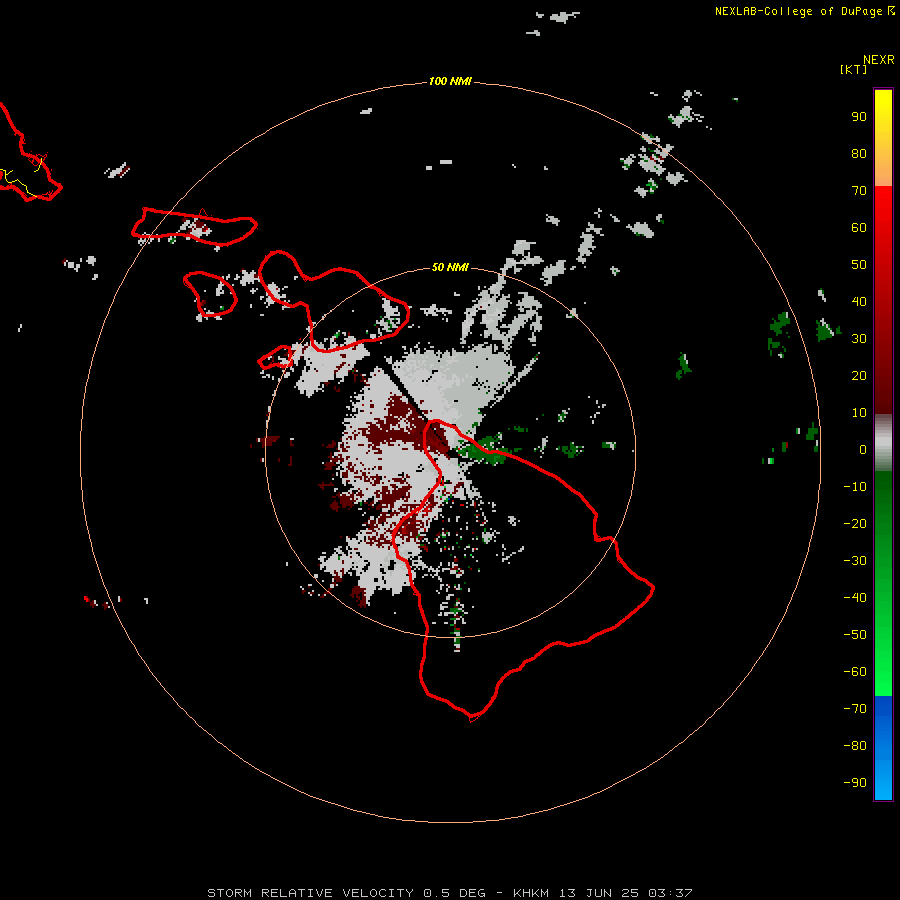Click the 60 value on the velocity scale

[x=859, y=228]
